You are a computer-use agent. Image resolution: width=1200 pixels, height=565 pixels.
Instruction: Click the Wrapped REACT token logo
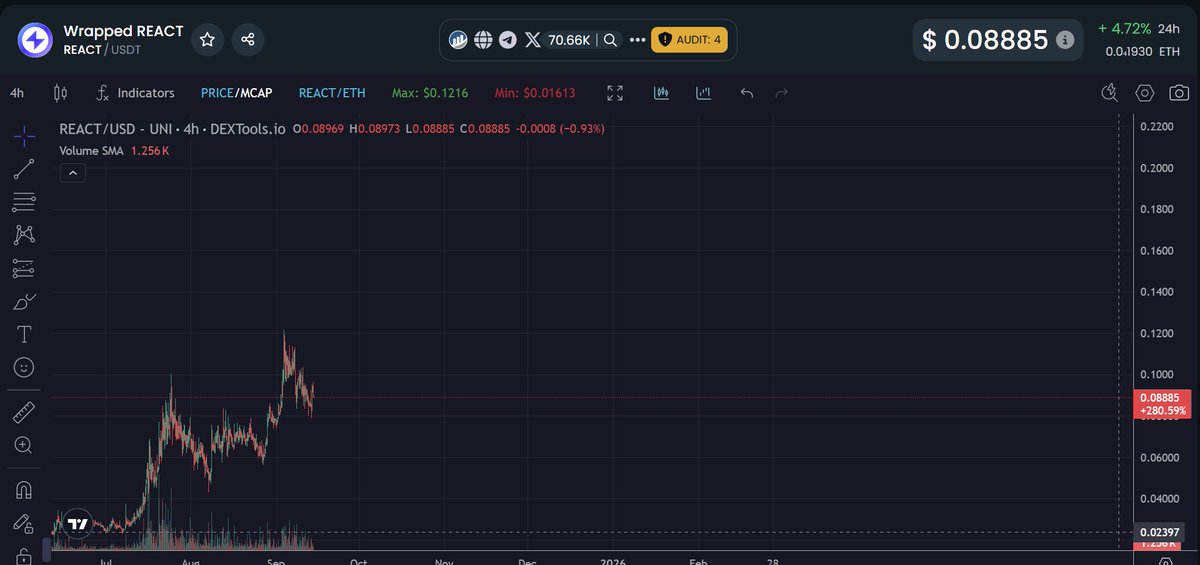click(x=34, y=40)
